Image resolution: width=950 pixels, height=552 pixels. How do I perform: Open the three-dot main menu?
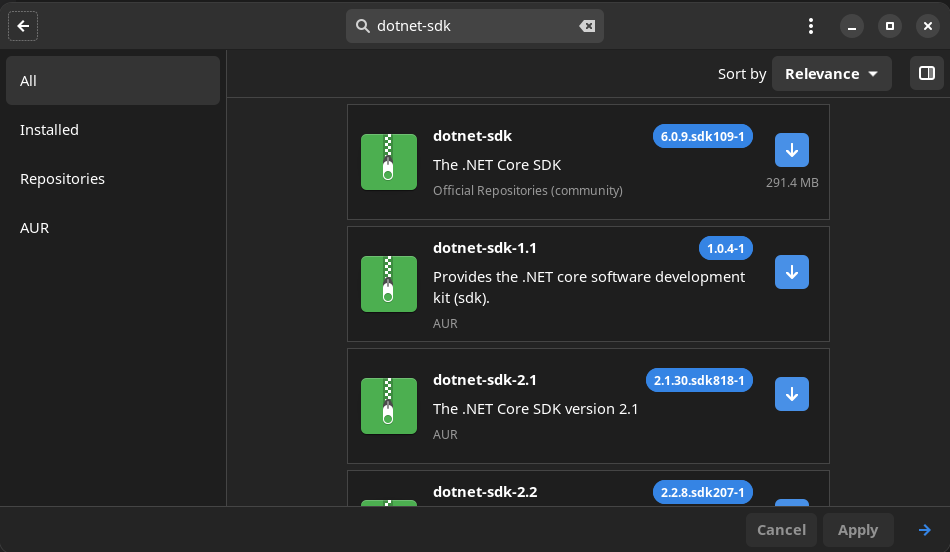click(811, 26)
